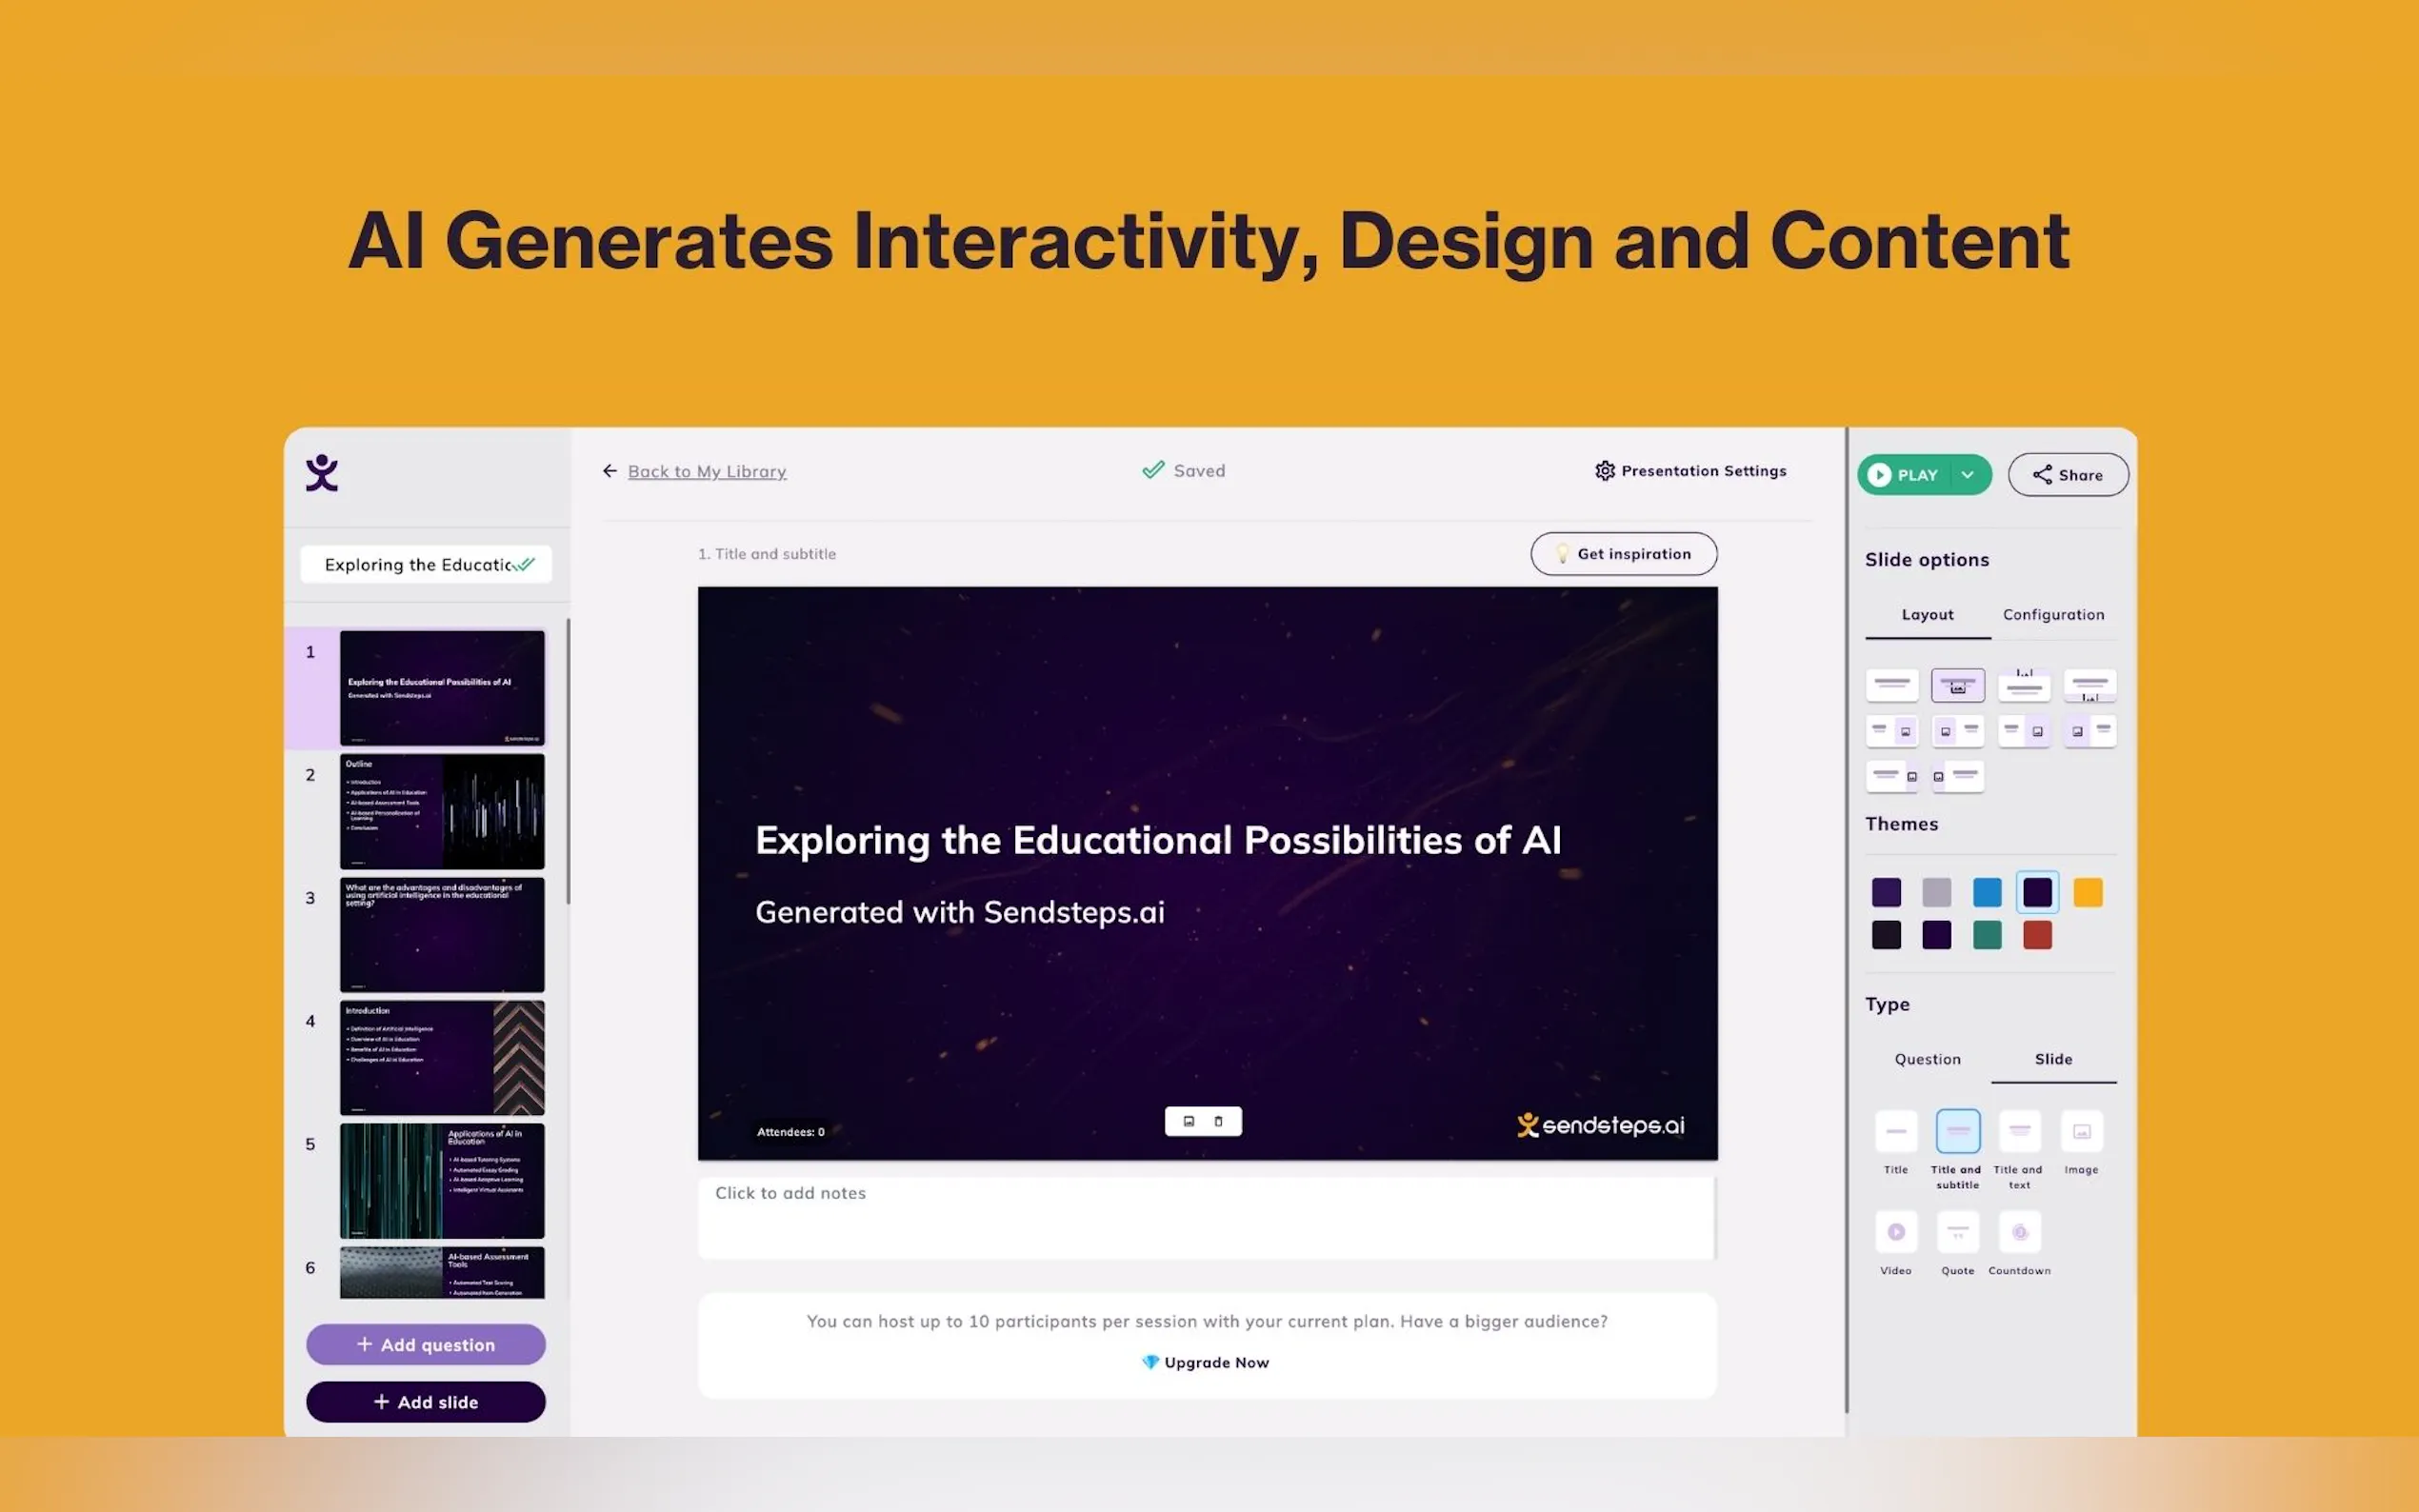The image size is (2419, 1512).
Task: Select the Countdown slide type
Action: click(2019, 1232)
